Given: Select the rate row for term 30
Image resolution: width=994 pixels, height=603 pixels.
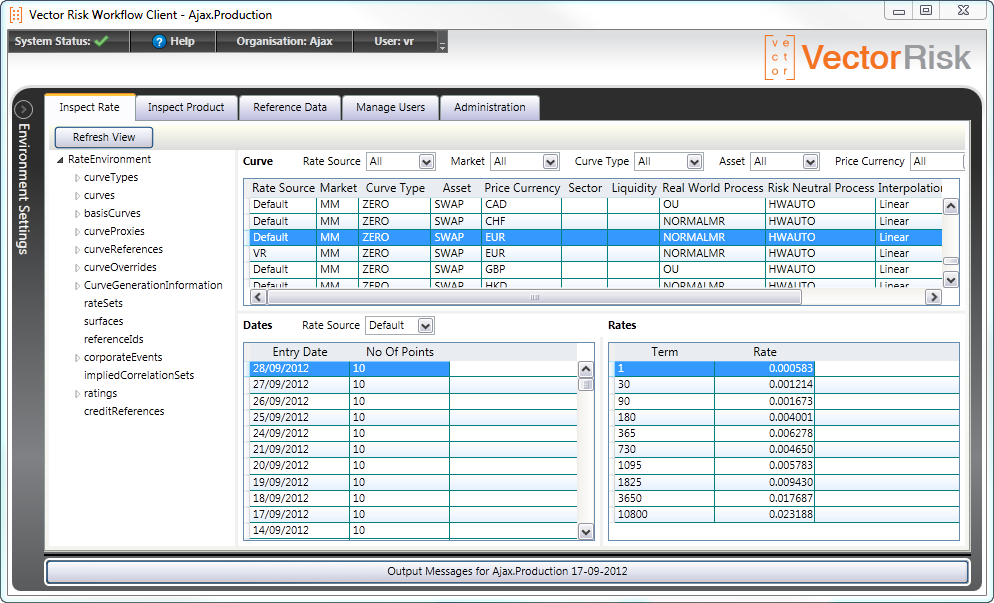Looking at the screenshot, I should (x=786, y=384).
